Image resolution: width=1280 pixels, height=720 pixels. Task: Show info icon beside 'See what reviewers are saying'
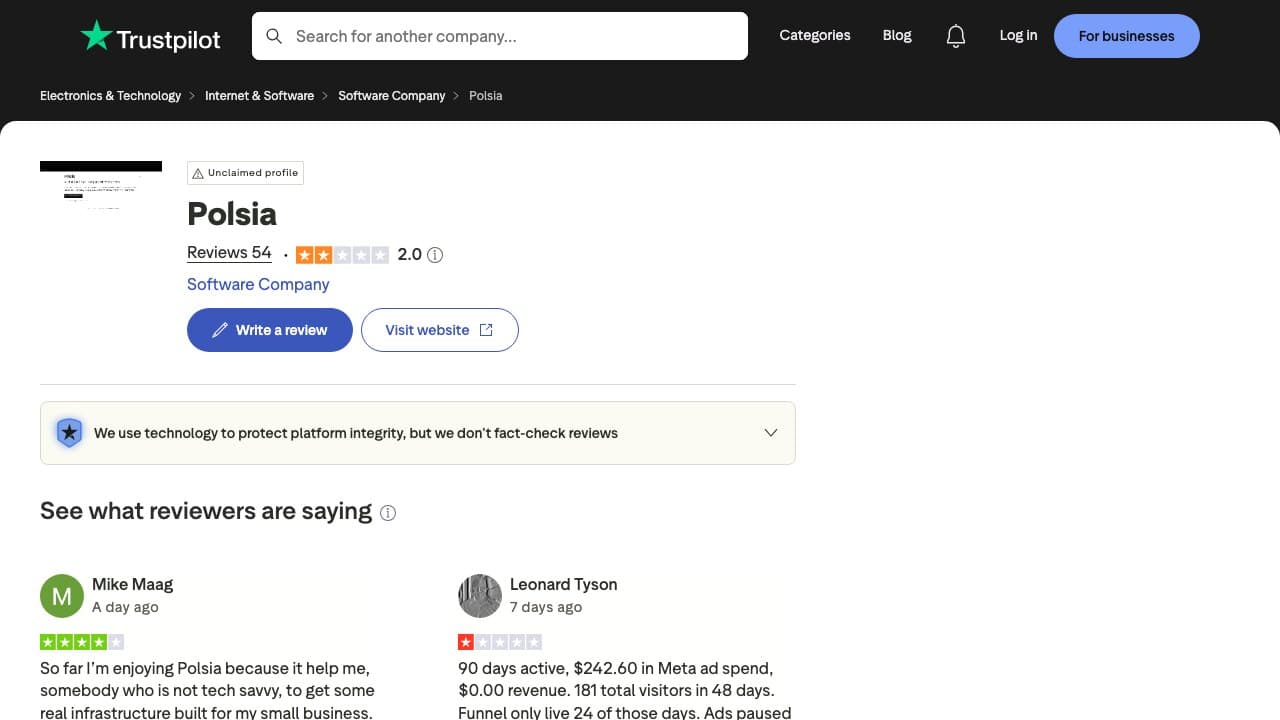(x=388, y=513)
